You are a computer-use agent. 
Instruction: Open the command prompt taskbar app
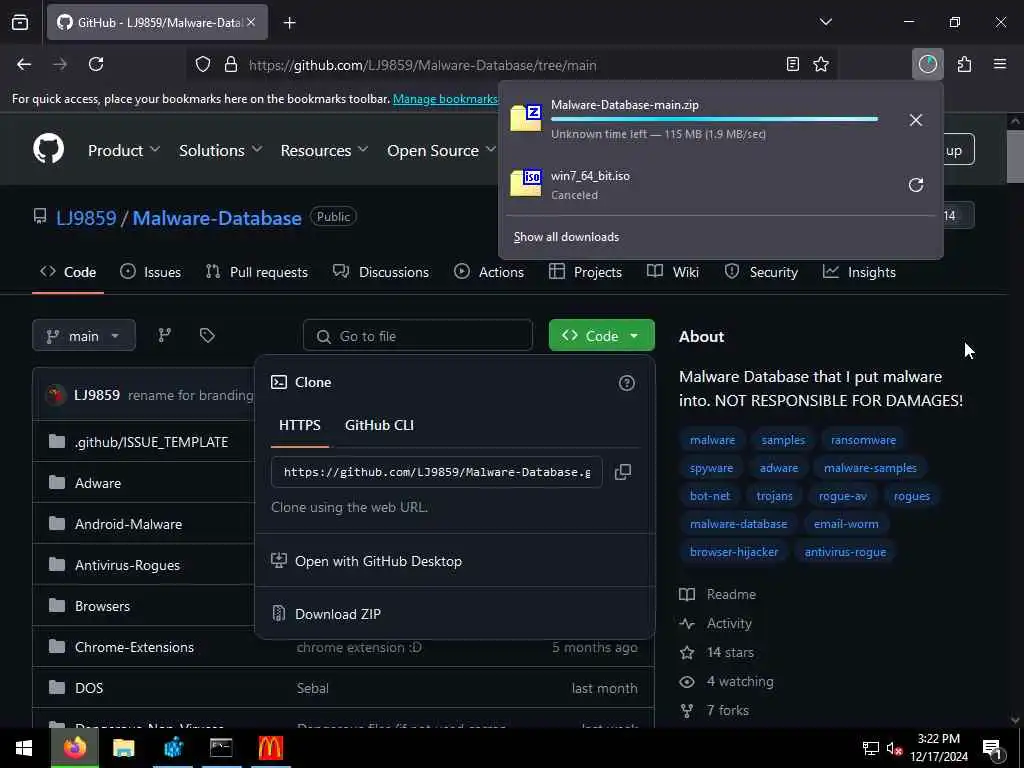tap(221, 748)
